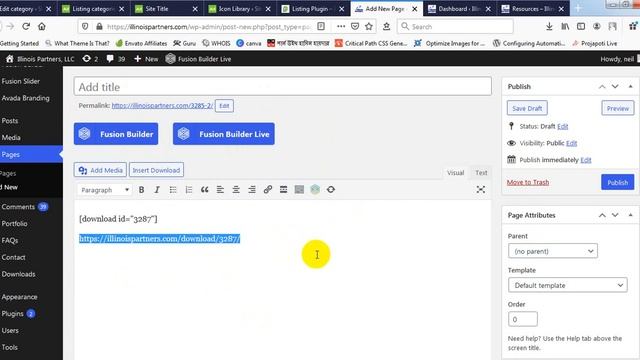
Task: Reload the browser page
Action: coord(26,27)
